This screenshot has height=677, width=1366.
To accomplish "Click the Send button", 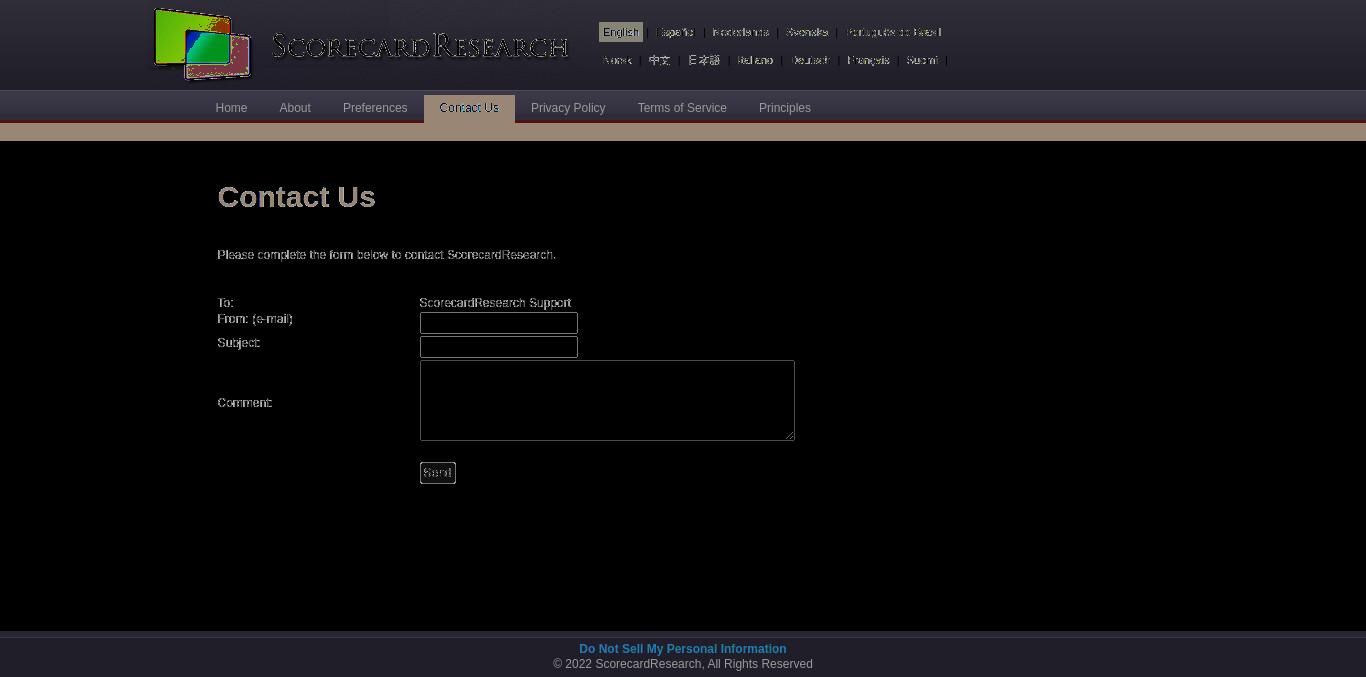I will pos(438,473).
